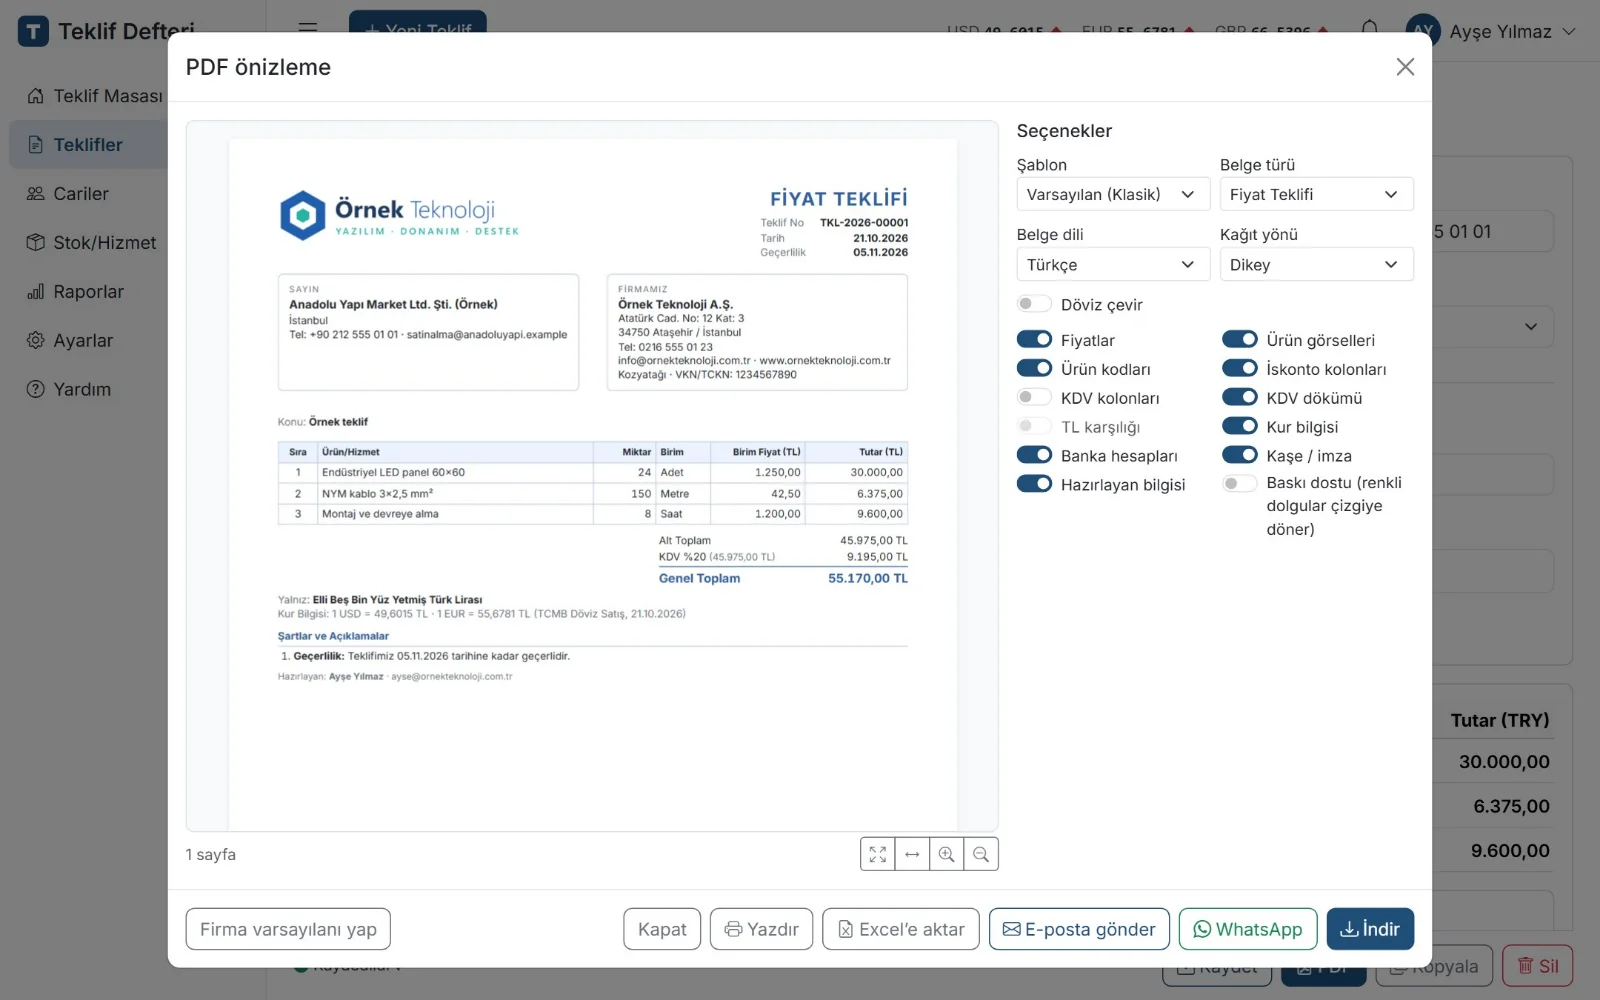
Task: Click the Teklif Defteri logo icon
Action: click(33, 32)
